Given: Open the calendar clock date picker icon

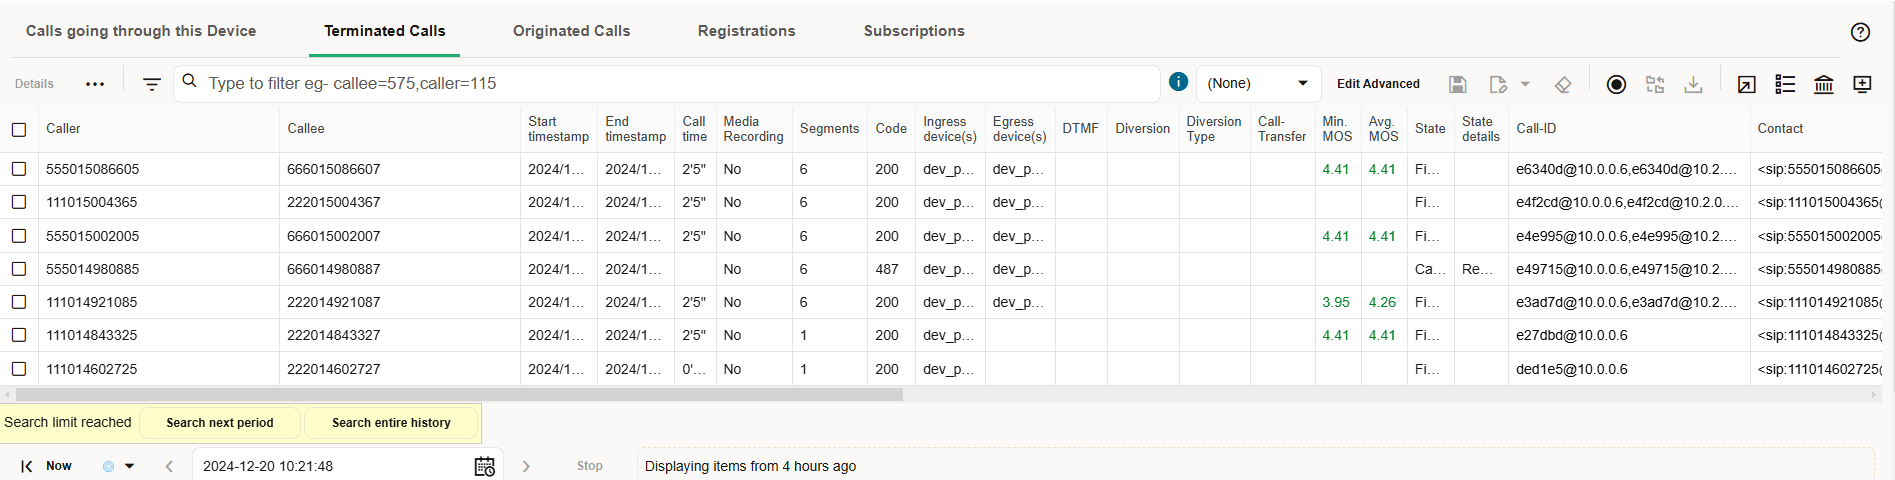Looking at the screenshot, I should tap(485, 466).
